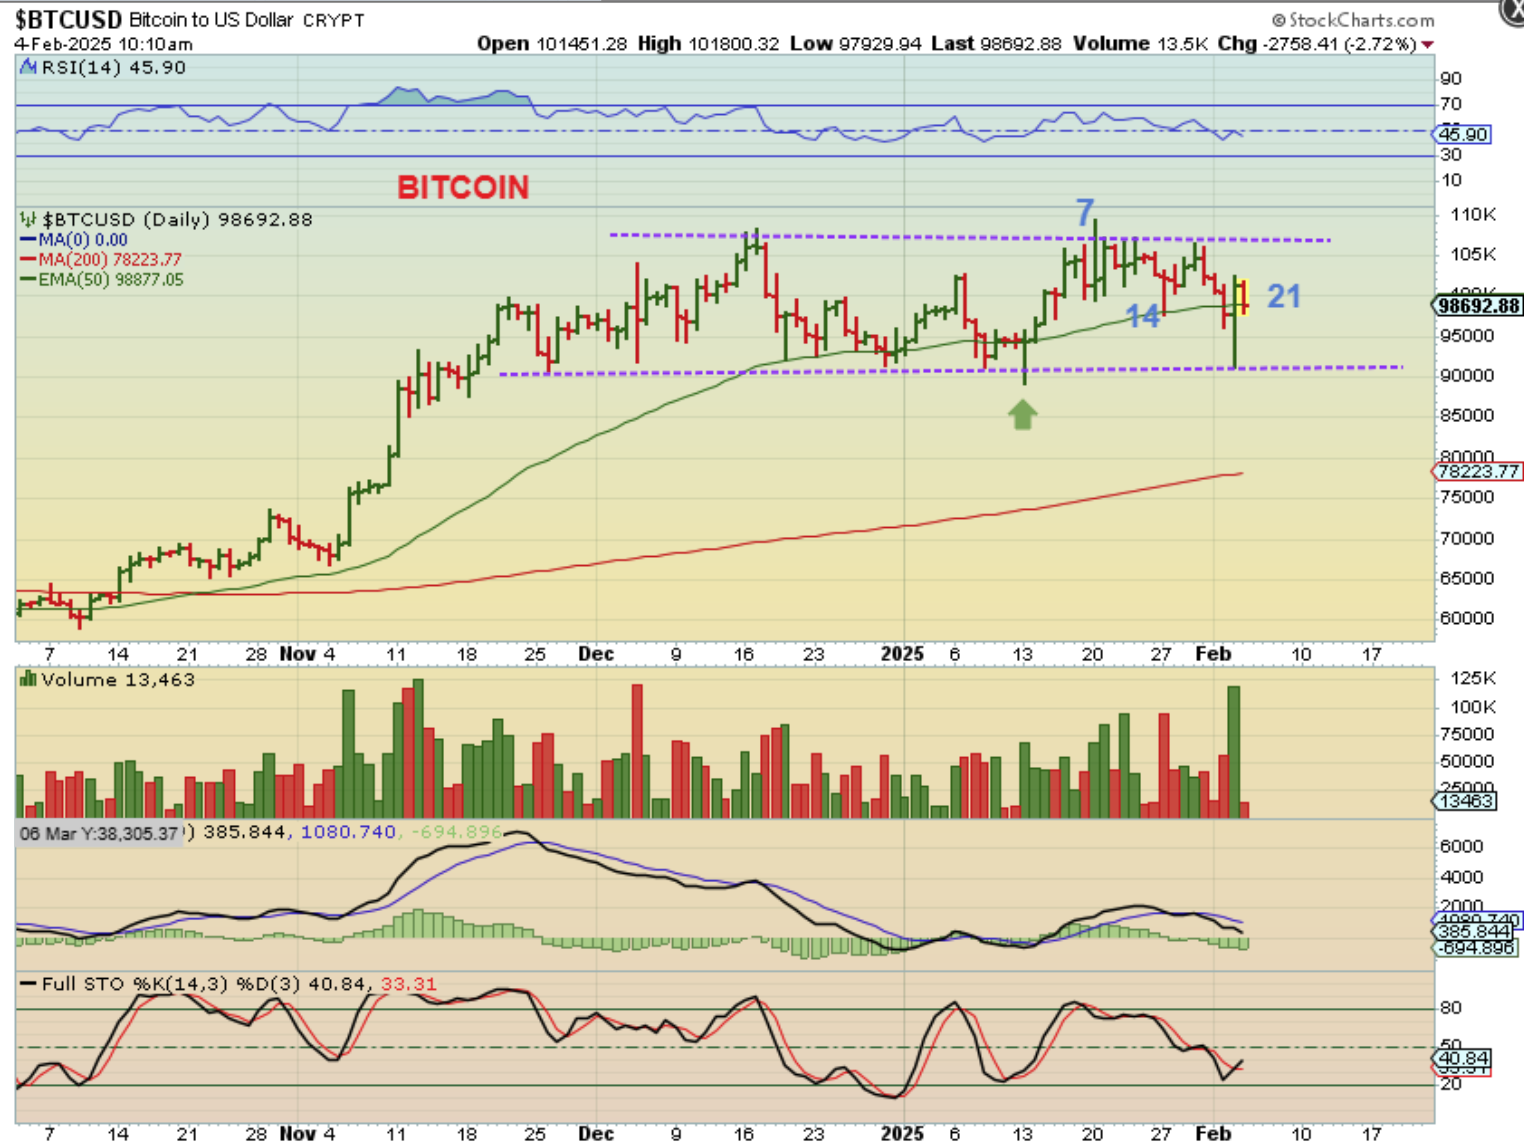
Task: Click the tallest green volume bar in February
Action: (1234, 752)
